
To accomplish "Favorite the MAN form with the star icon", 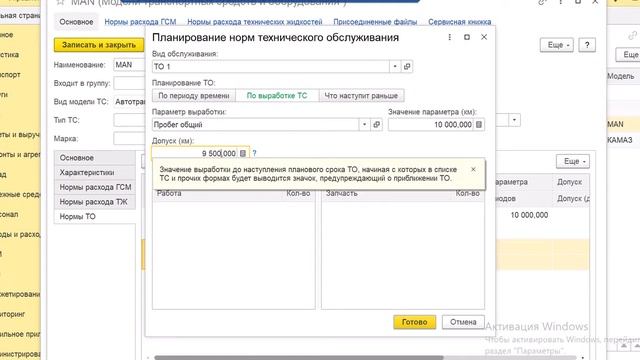I will coord(60,2).
